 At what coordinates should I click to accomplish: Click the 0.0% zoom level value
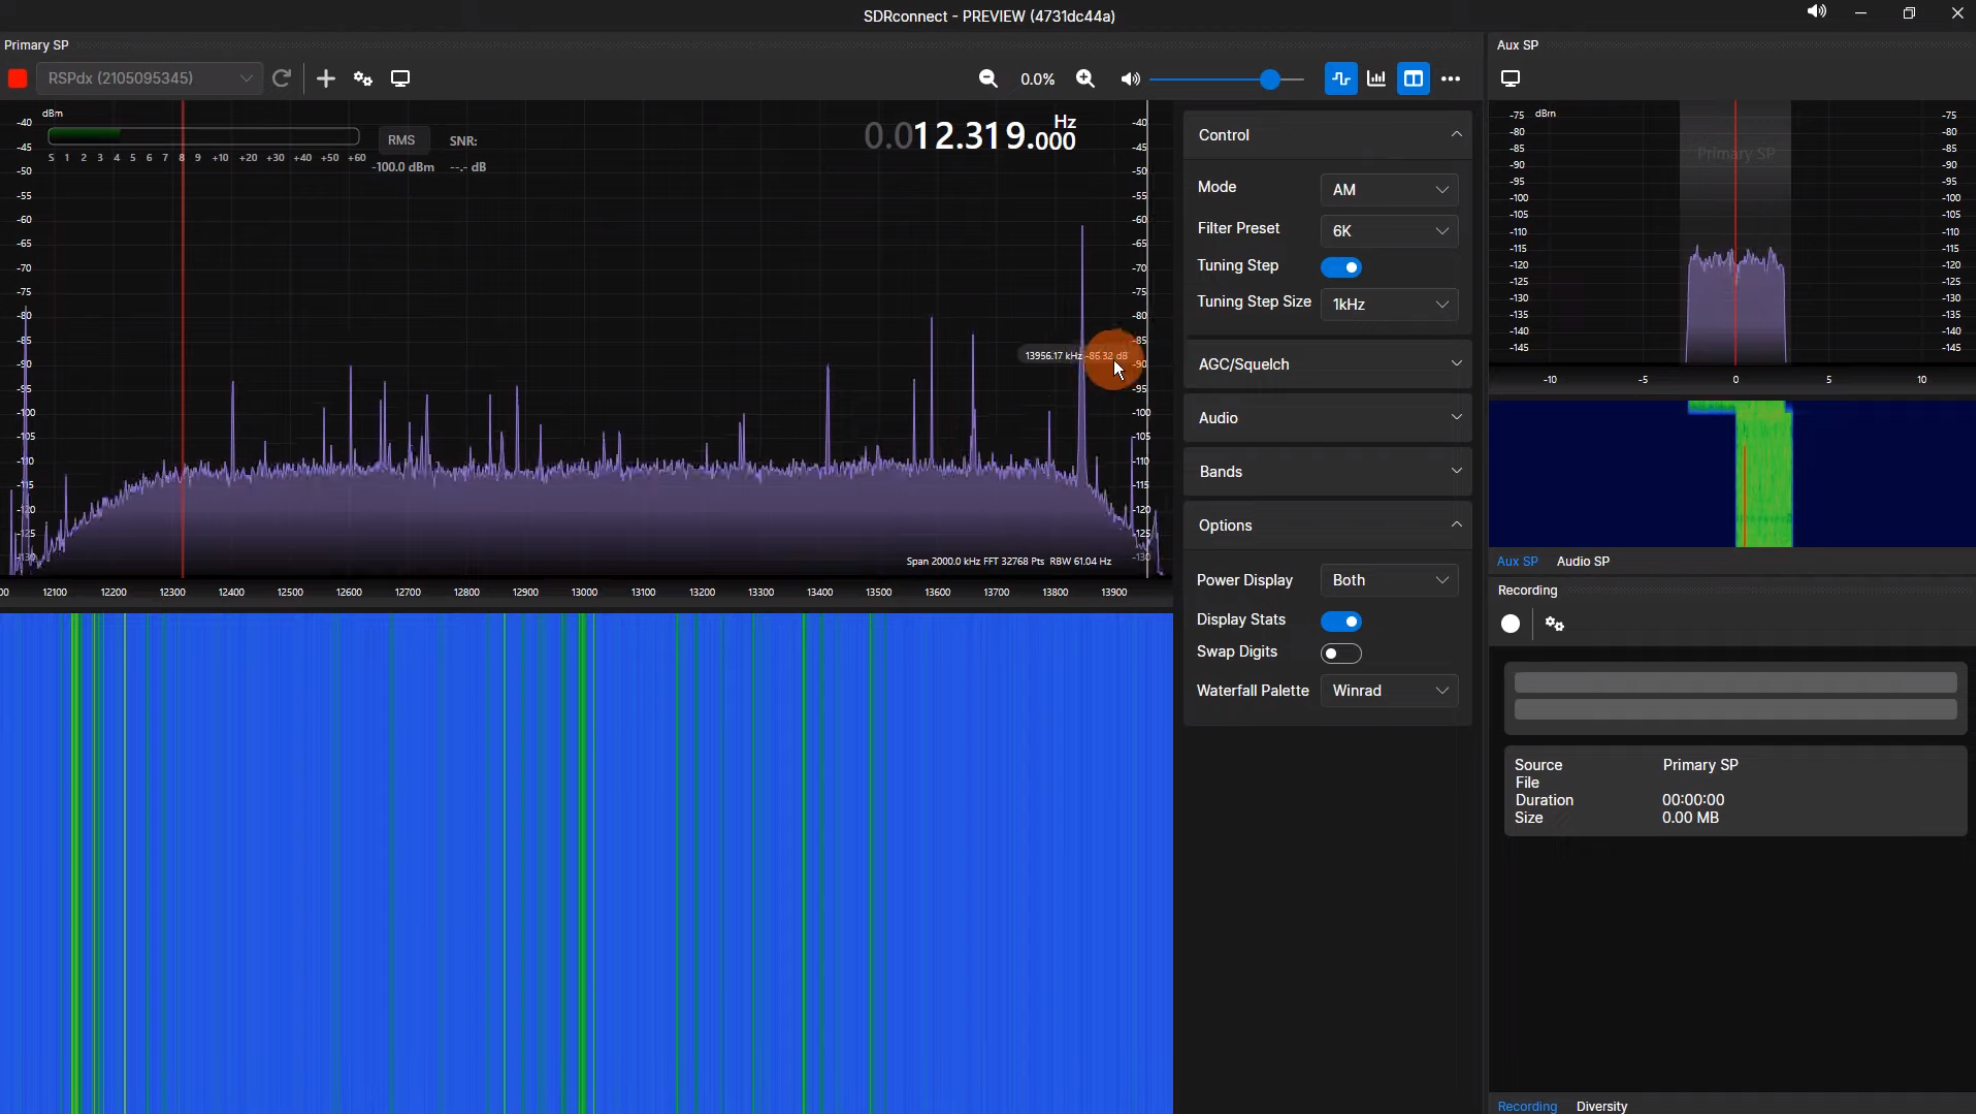tap(1037, 79)
